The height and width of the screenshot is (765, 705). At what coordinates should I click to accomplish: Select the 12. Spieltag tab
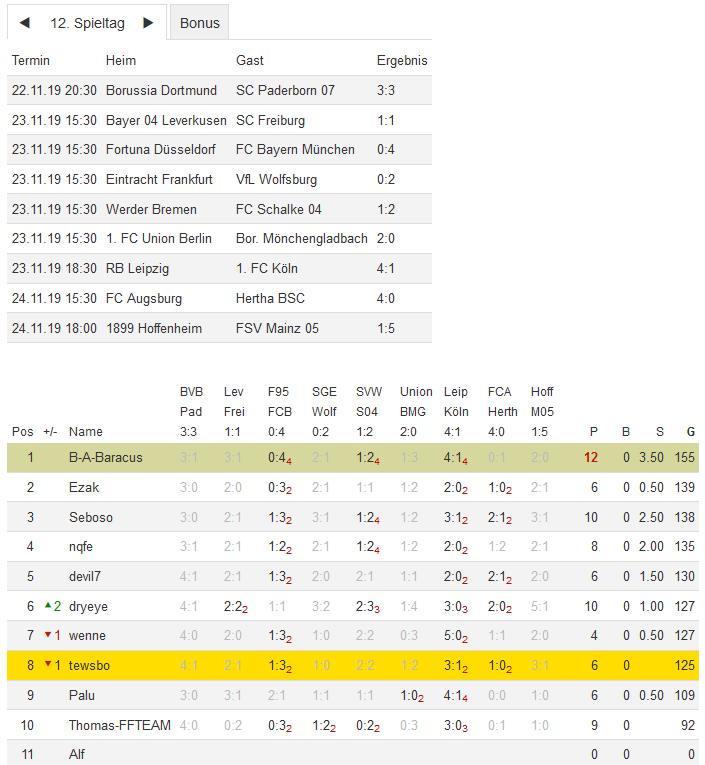pyautogui.click(x=86, y=23)
